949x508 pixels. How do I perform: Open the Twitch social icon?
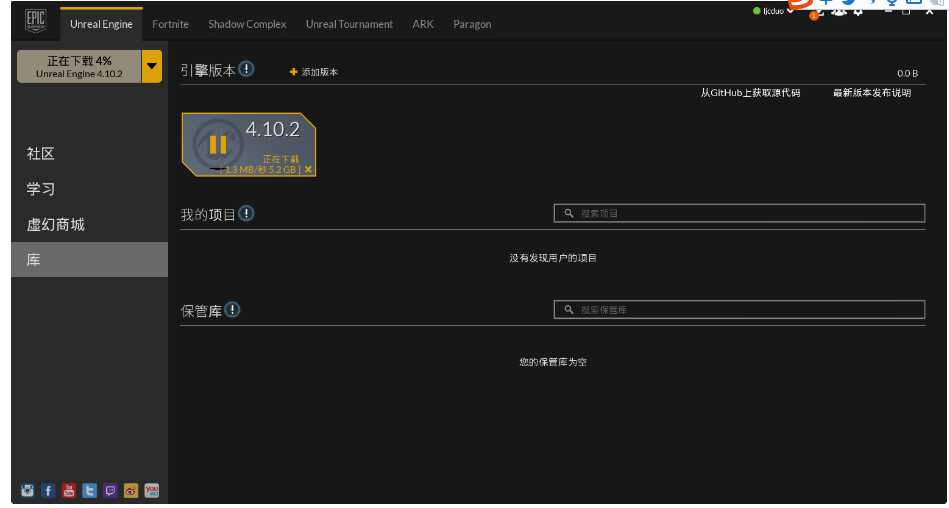coord(110,490)
